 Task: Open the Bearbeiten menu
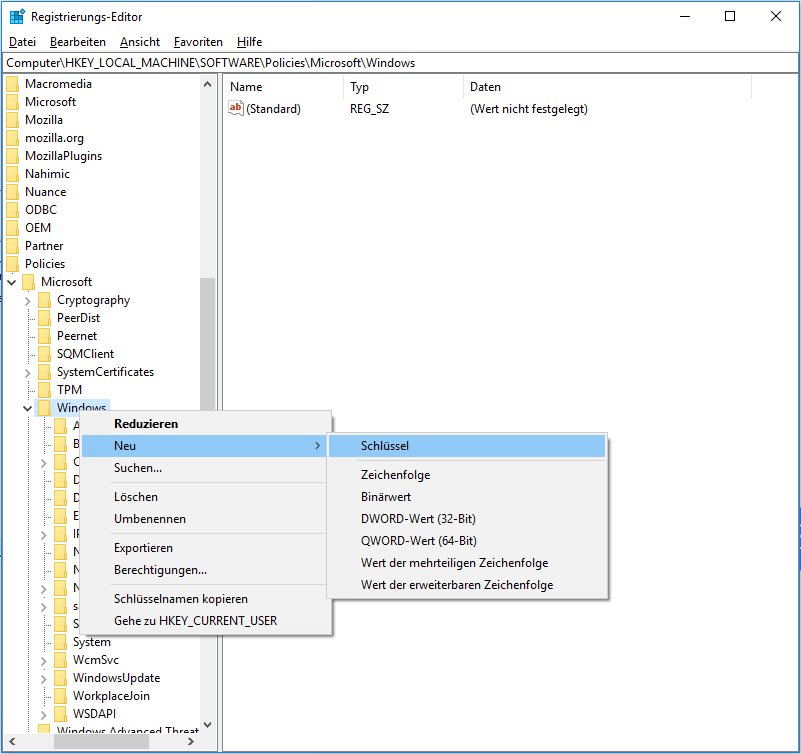pyautogui.click(x=78, y=42)
